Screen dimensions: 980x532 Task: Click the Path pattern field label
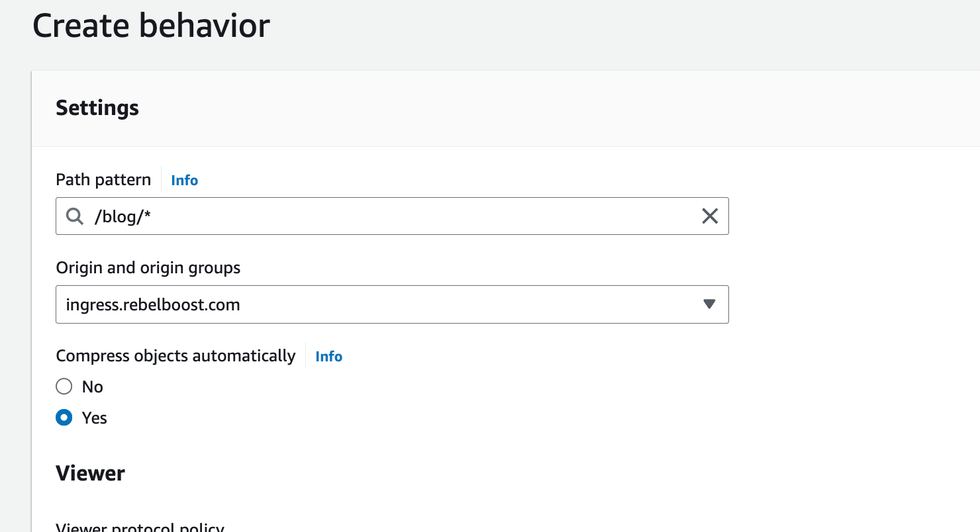[x=103, y=180]
